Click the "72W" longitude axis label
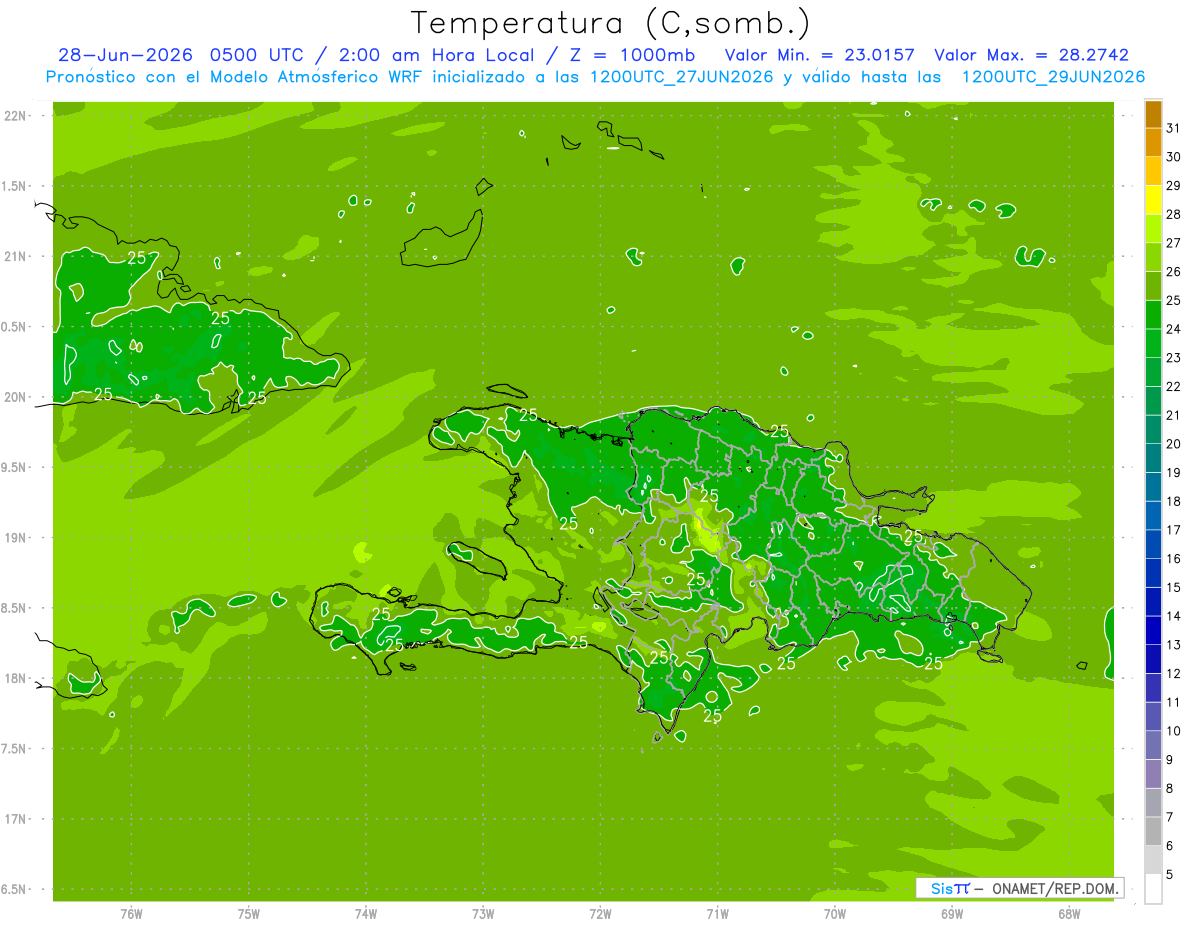Image resolution: width=1200 pixels, height=927 pixels. click(600, 914)
